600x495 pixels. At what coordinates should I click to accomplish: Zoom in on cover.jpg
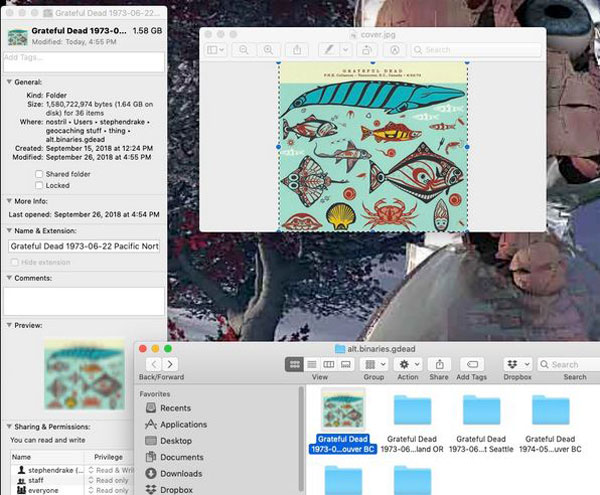(x=269, y=49)
